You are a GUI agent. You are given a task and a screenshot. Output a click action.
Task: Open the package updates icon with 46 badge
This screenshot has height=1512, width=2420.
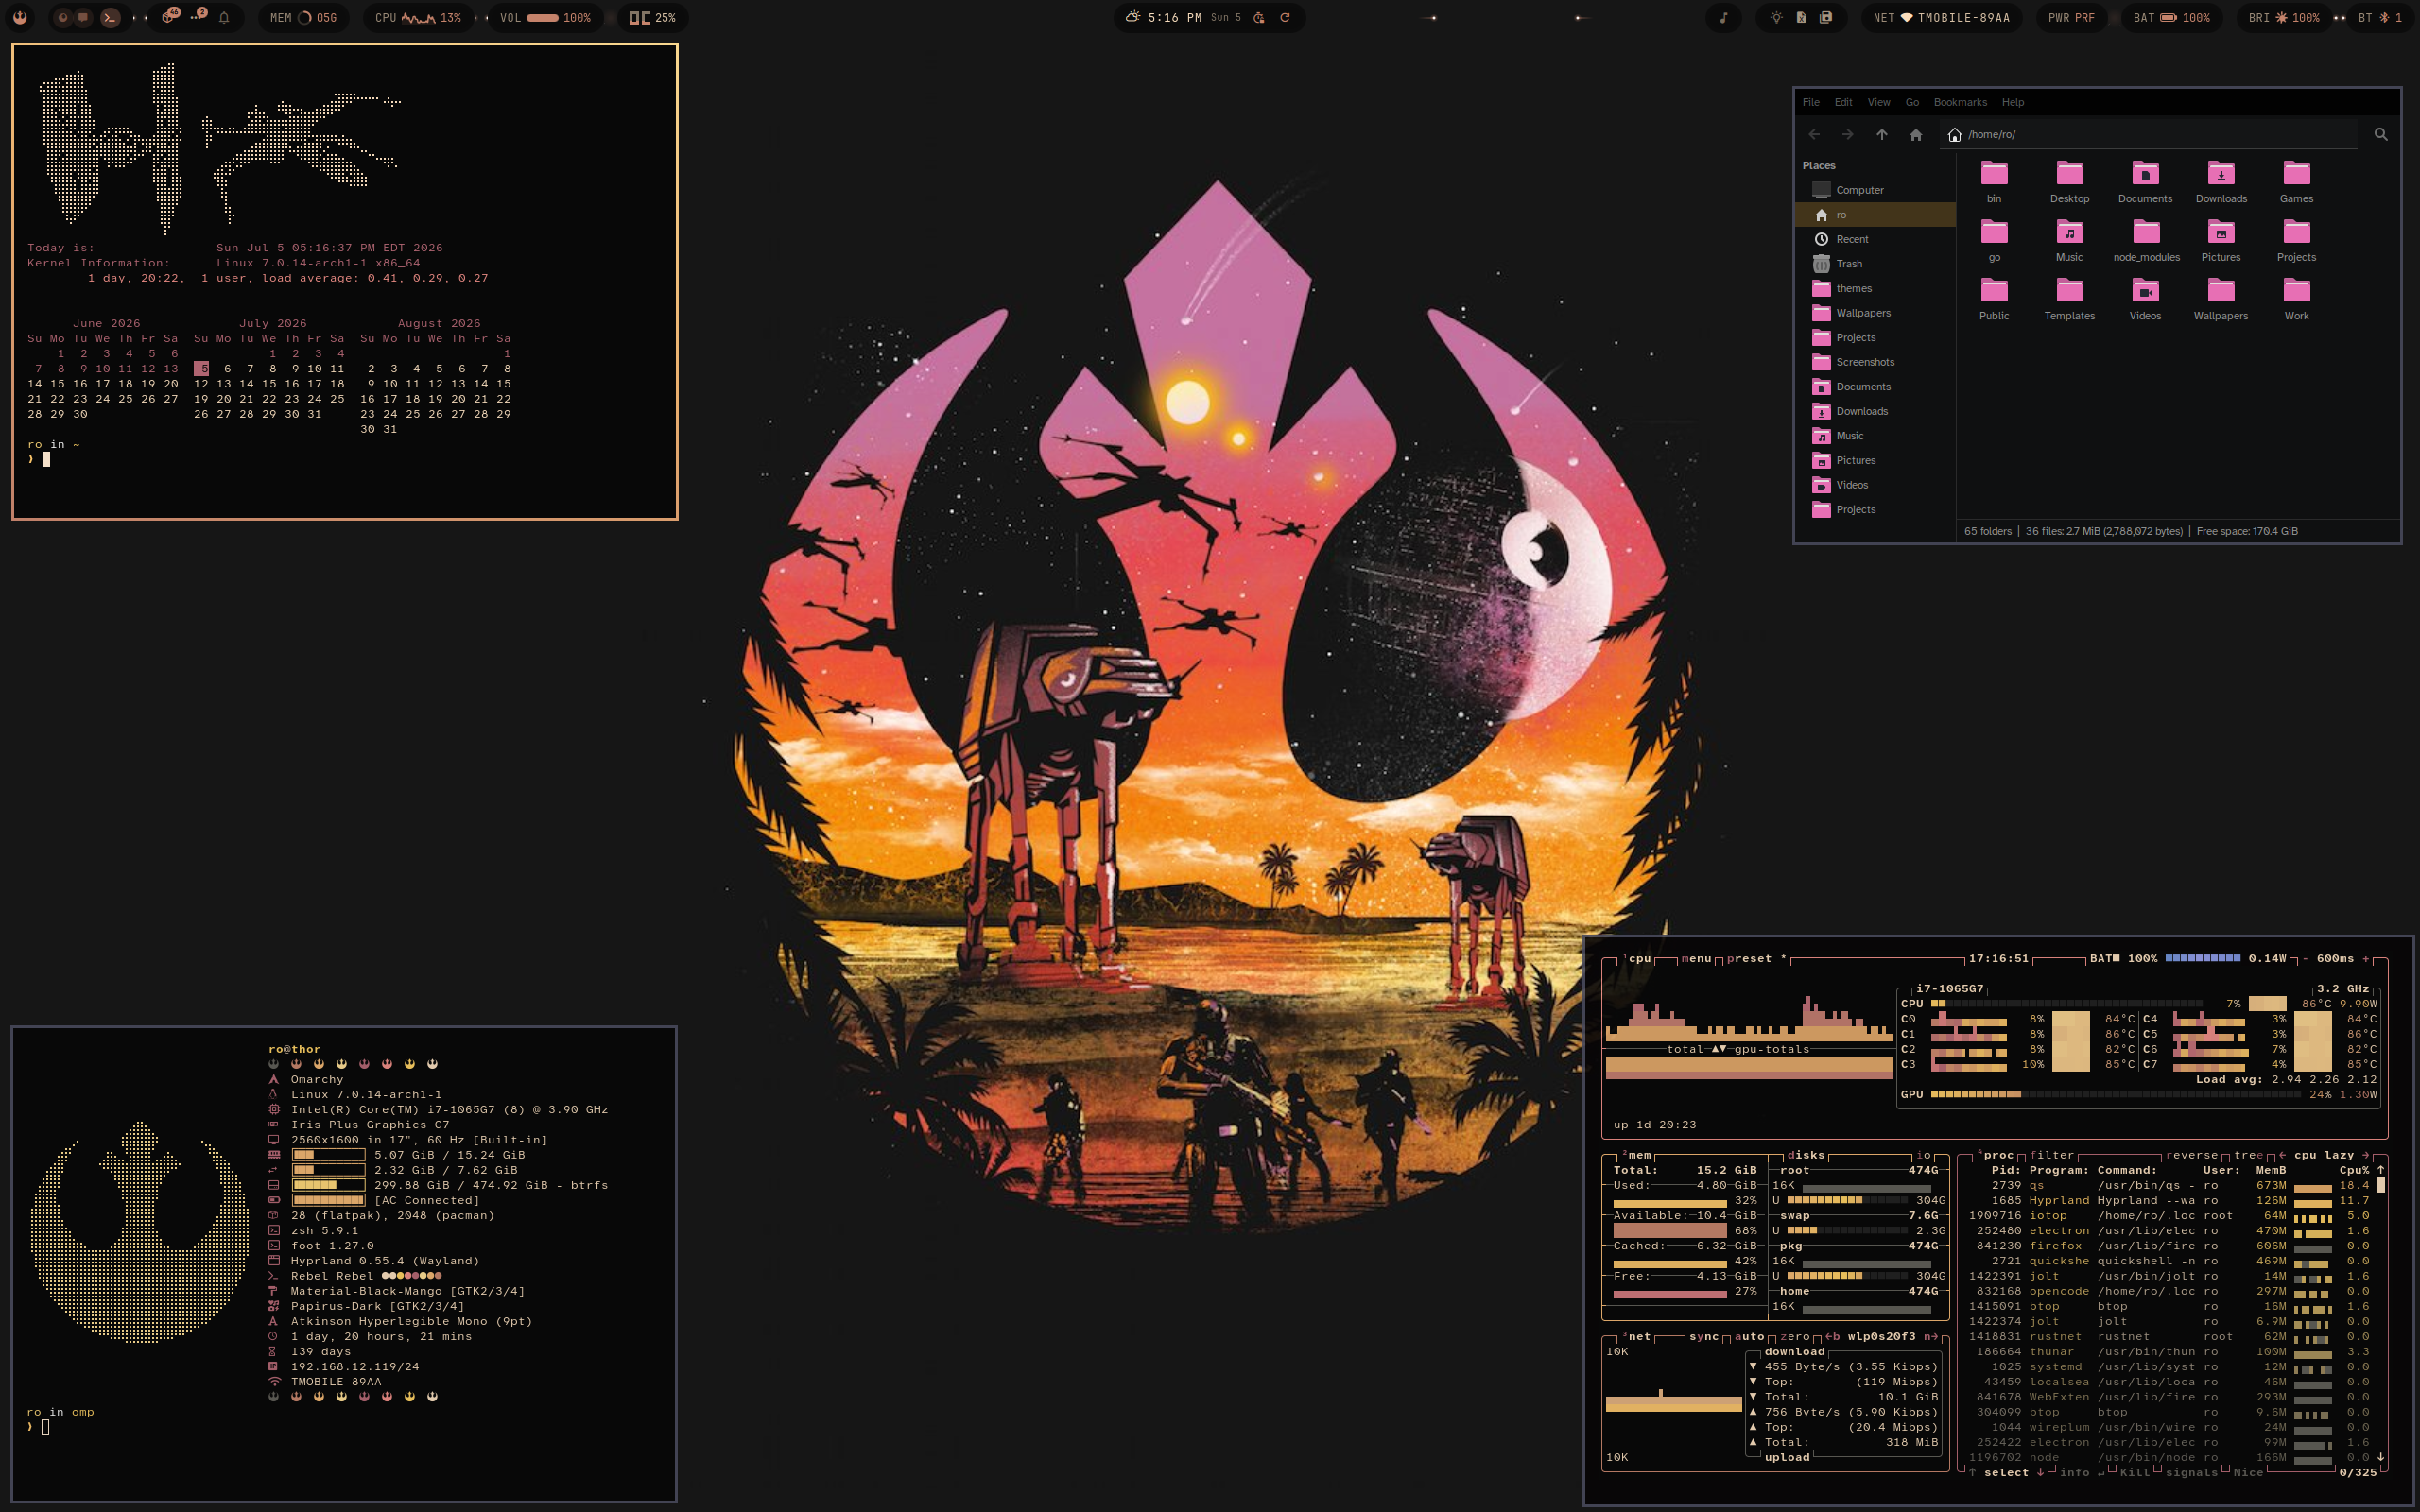[170, 16]
